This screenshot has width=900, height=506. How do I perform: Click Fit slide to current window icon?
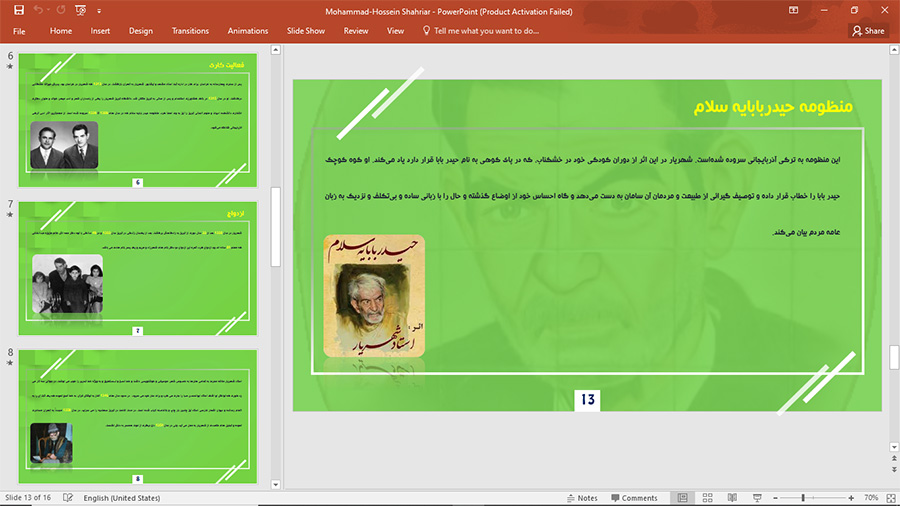click(x=889, y=498)
